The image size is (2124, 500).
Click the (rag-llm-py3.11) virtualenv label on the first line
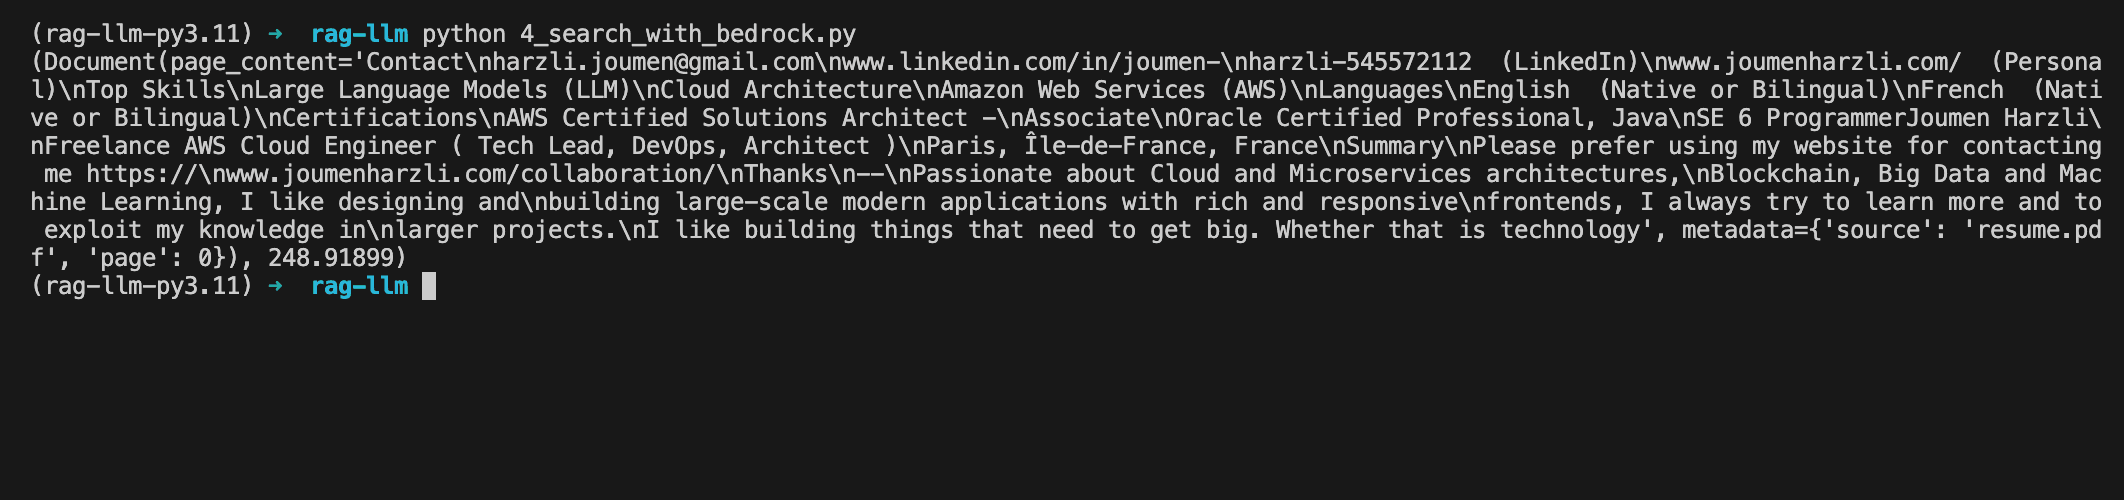tap(142, 34)
